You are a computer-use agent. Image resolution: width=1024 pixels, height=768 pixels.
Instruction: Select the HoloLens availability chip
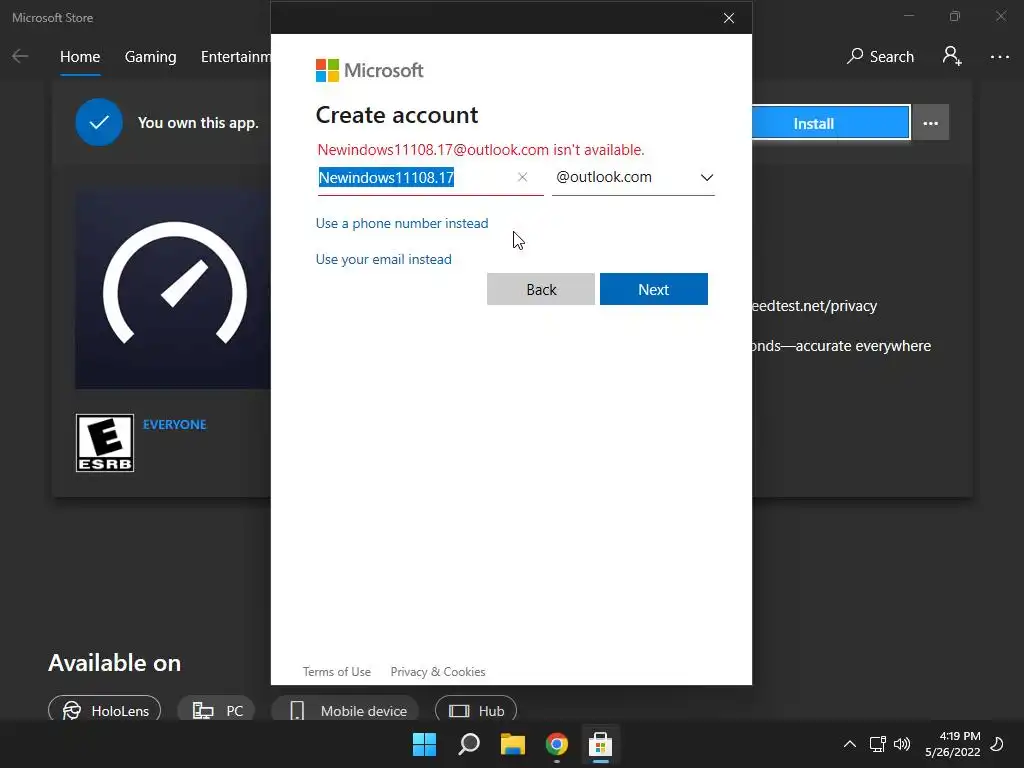pyautogui.click(x=104, y=711)
